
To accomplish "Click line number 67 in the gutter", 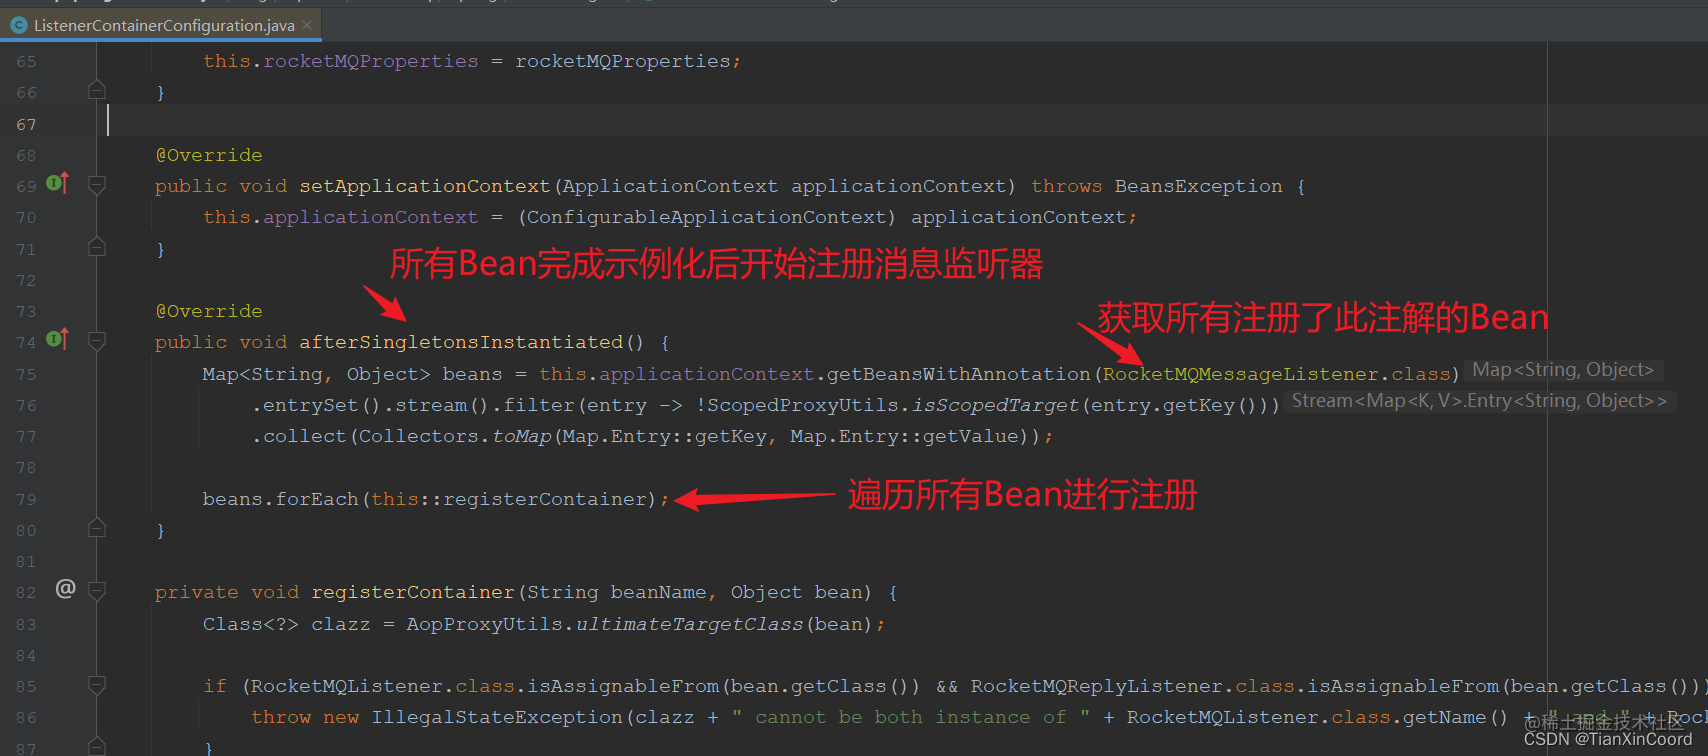I will coord(26,124).
